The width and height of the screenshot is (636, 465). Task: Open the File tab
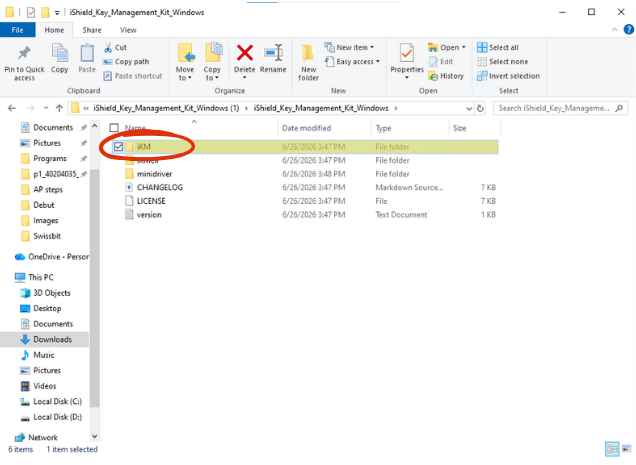point(17,30)
